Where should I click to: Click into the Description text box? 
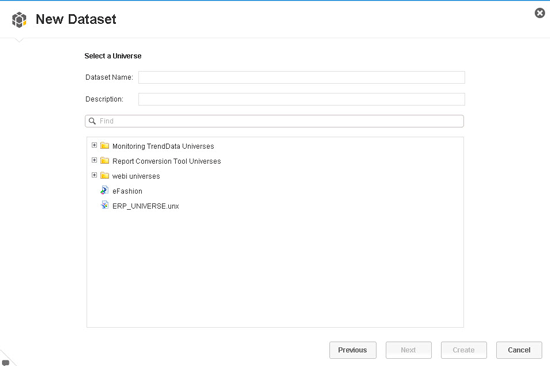pyautogui.click(x=301, y=99)
